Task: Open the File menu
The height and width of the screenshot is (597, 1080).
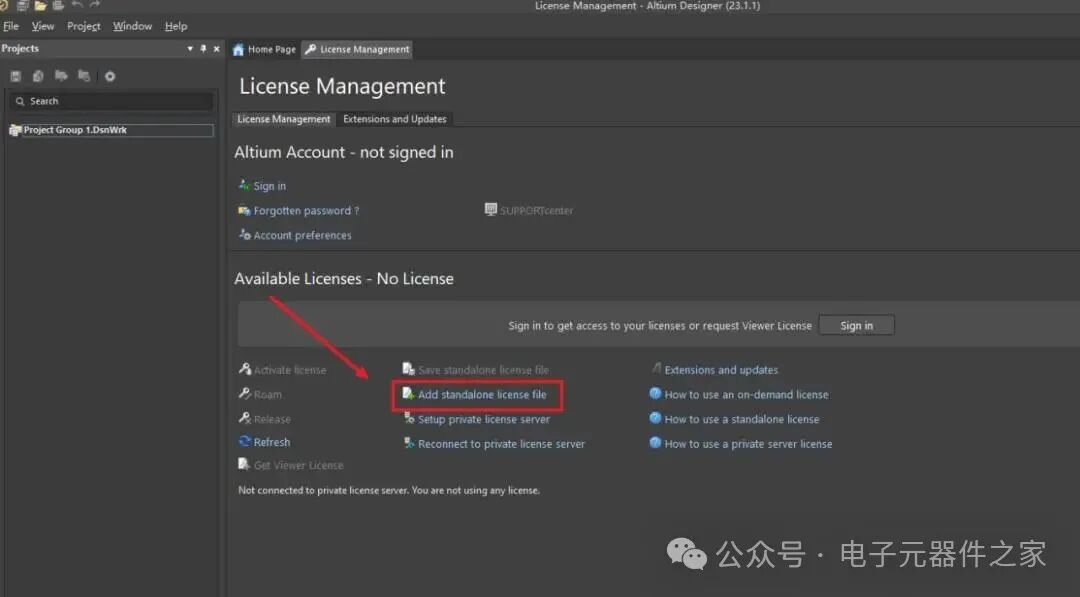Action: 11,26
